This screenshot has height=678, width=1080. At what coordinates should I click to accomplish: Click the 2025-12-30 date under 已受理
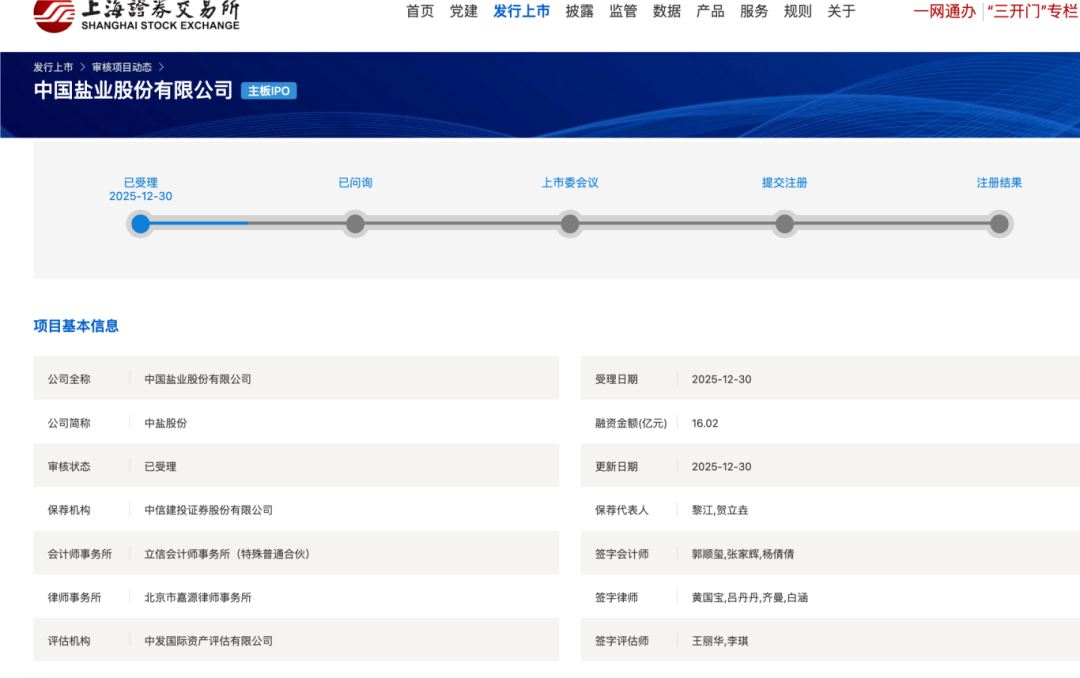point(141,196)
